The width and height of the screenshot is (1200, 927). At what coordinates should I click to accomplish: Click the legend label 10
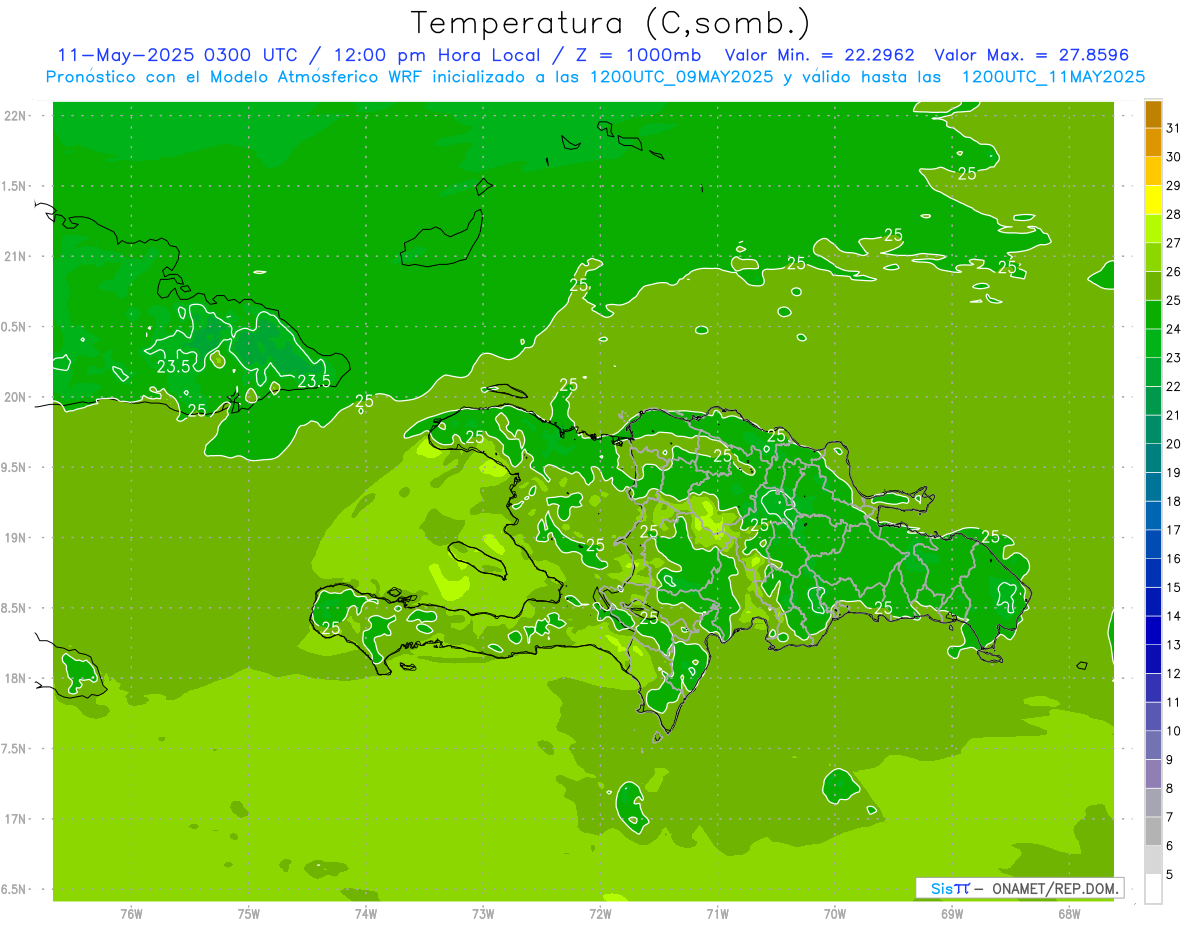[1174, 731]
